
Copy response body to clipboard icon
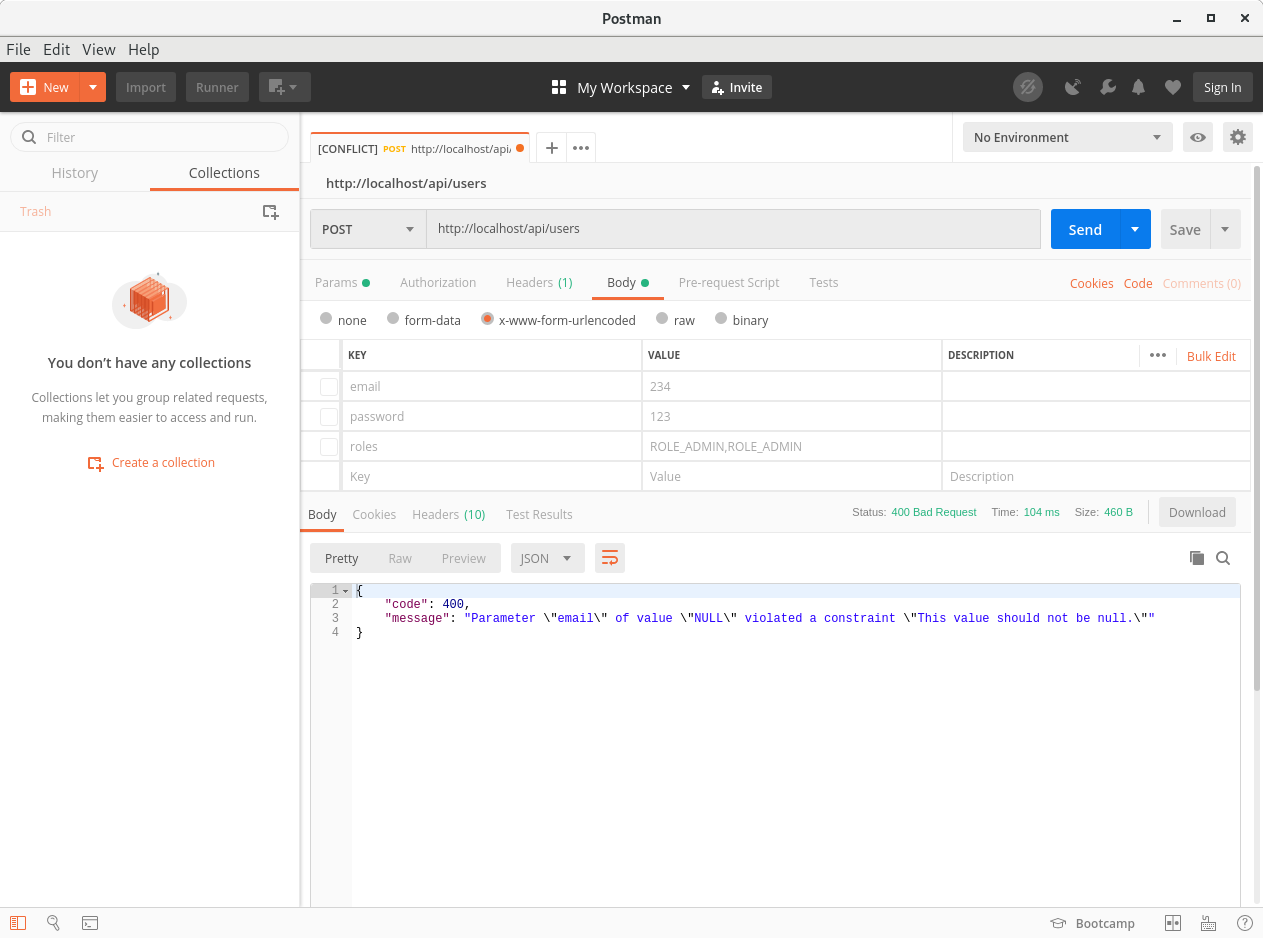point(1196,558)
